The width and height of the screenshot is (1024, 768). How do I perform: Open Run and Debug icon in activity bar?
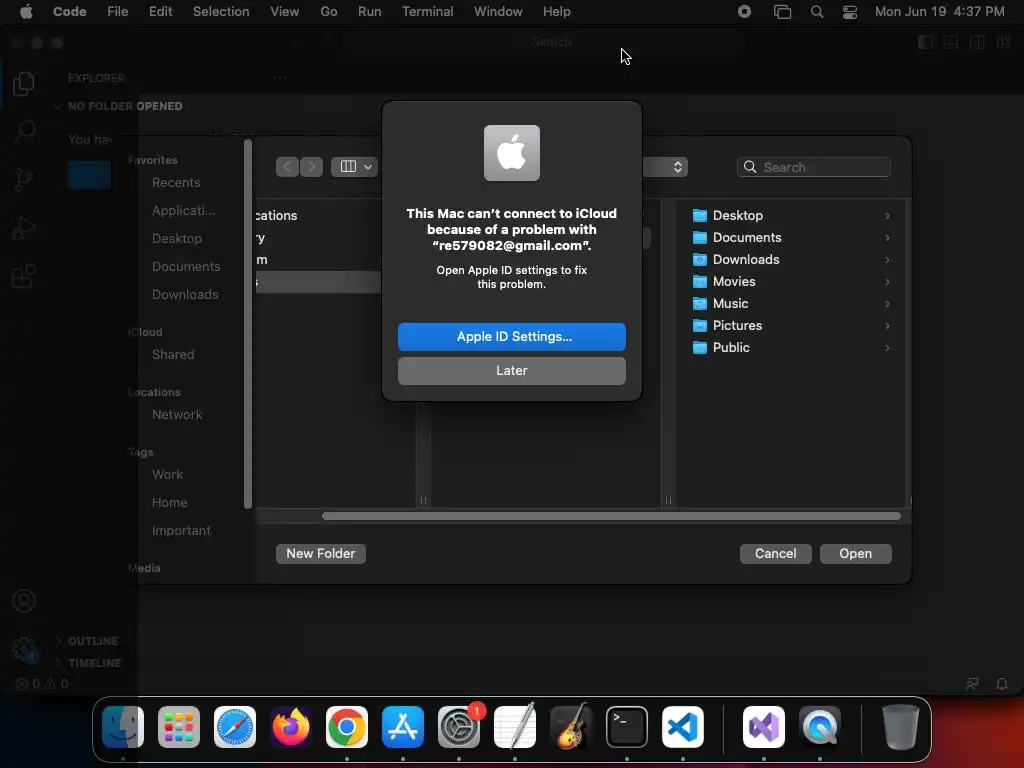(x=24, y=228)
